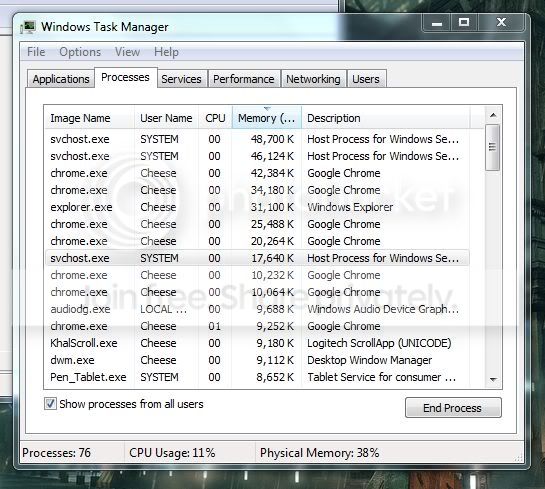Viewport: 545px width, 489px height.
Task: Click the scrollbar up arrow
Action: click(x=493, y=115)
